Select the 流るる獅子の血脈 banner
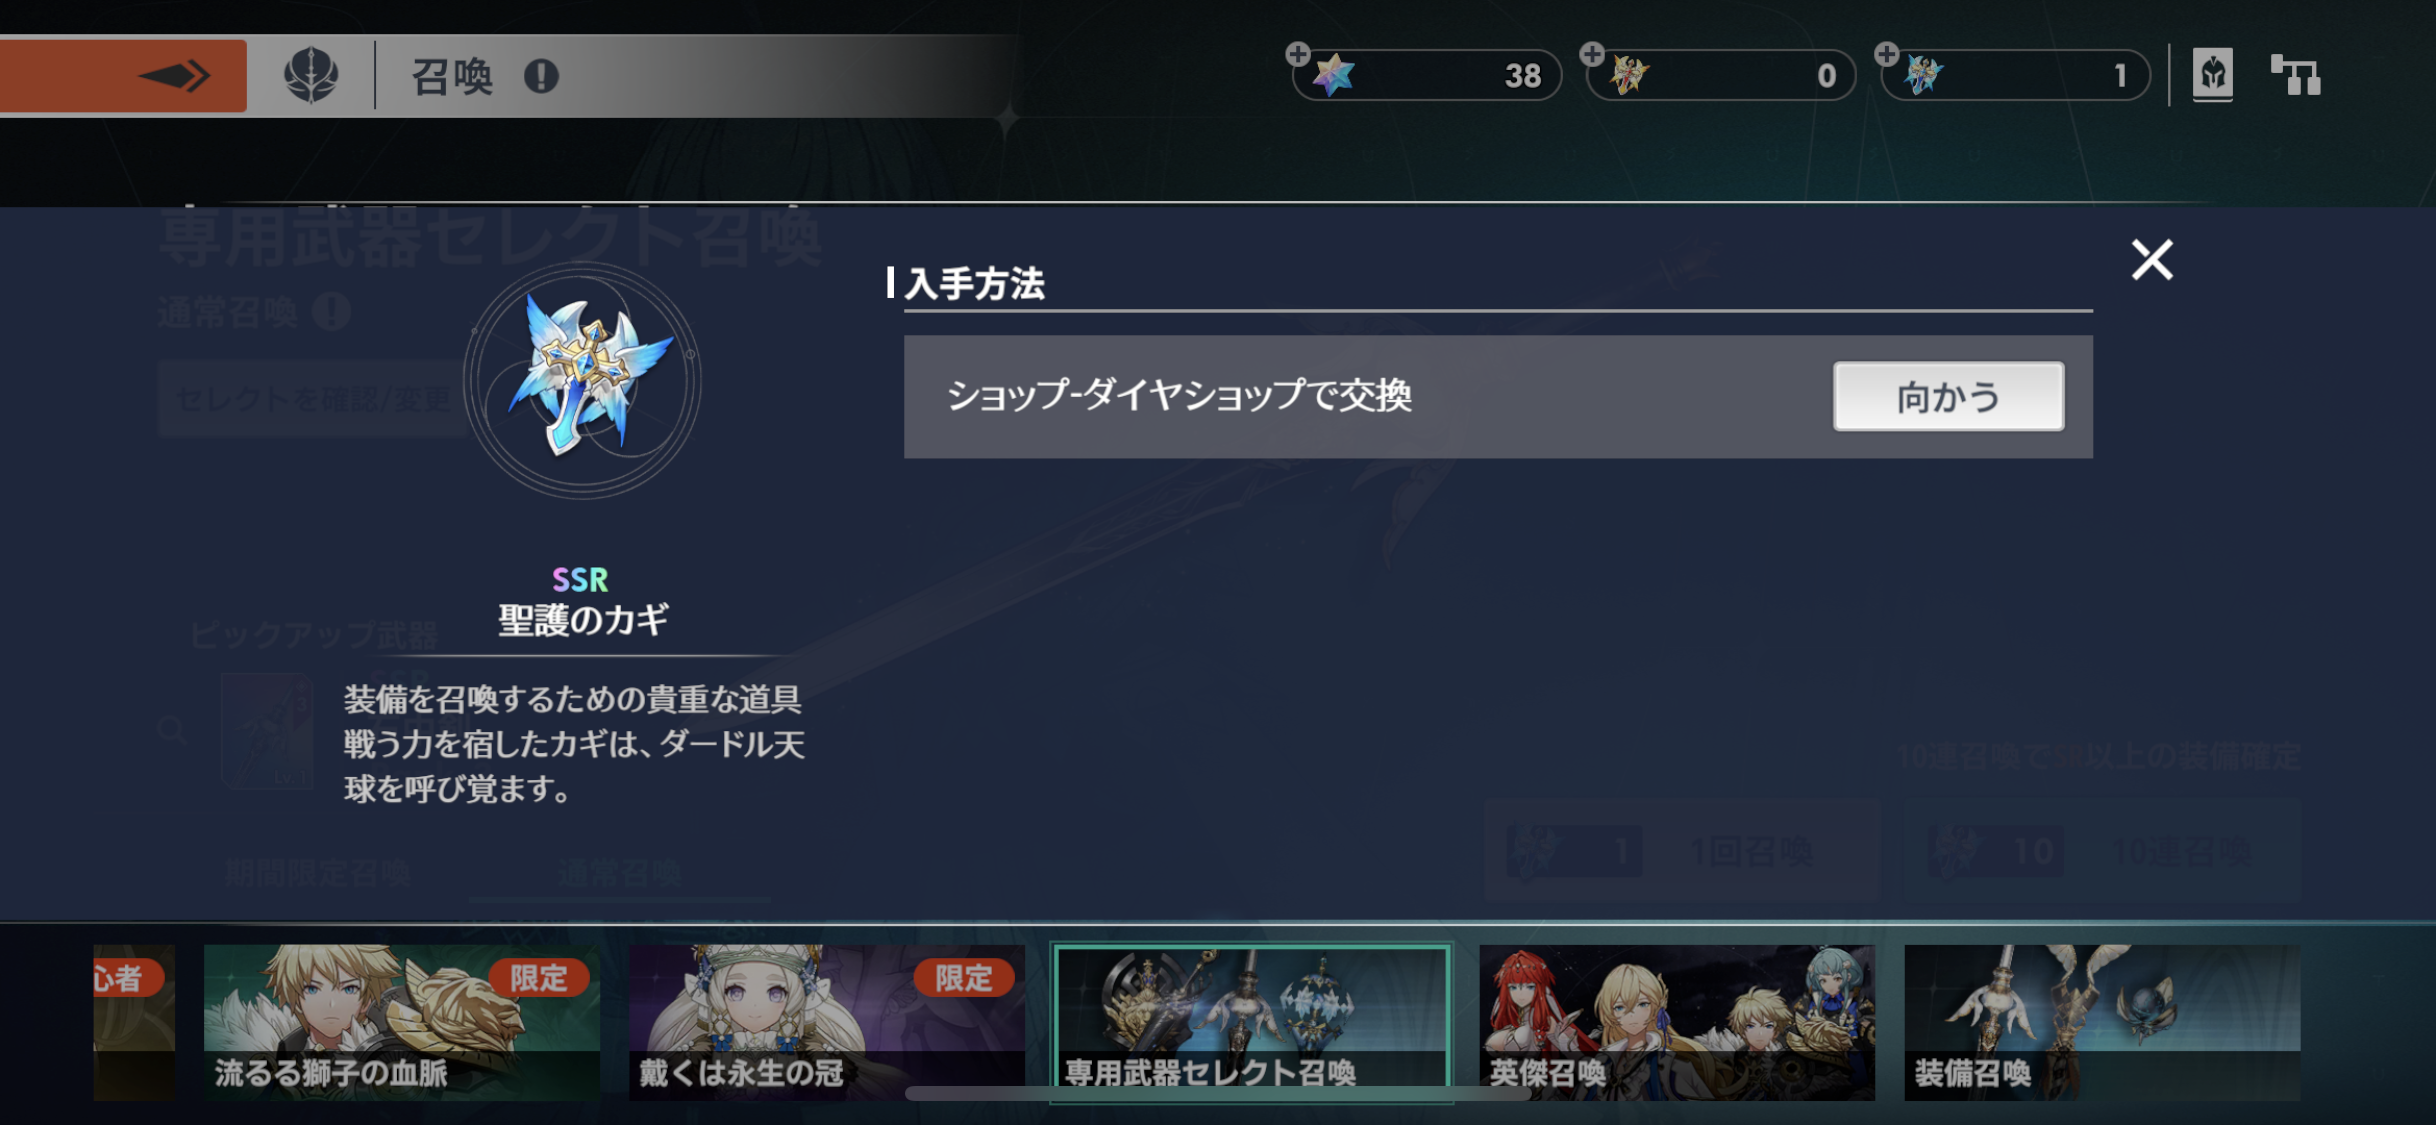2436x1125 pixels. 401,1022
